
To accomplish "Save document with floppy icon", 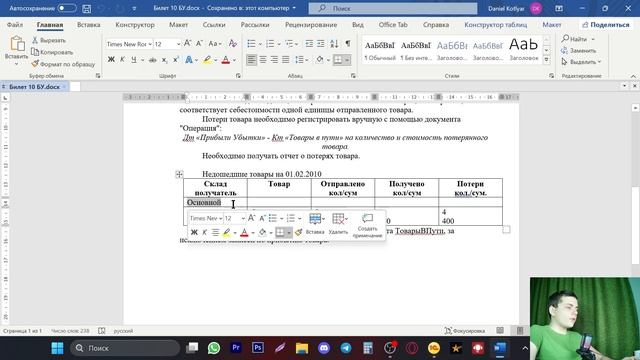I will tap(87, 8).
